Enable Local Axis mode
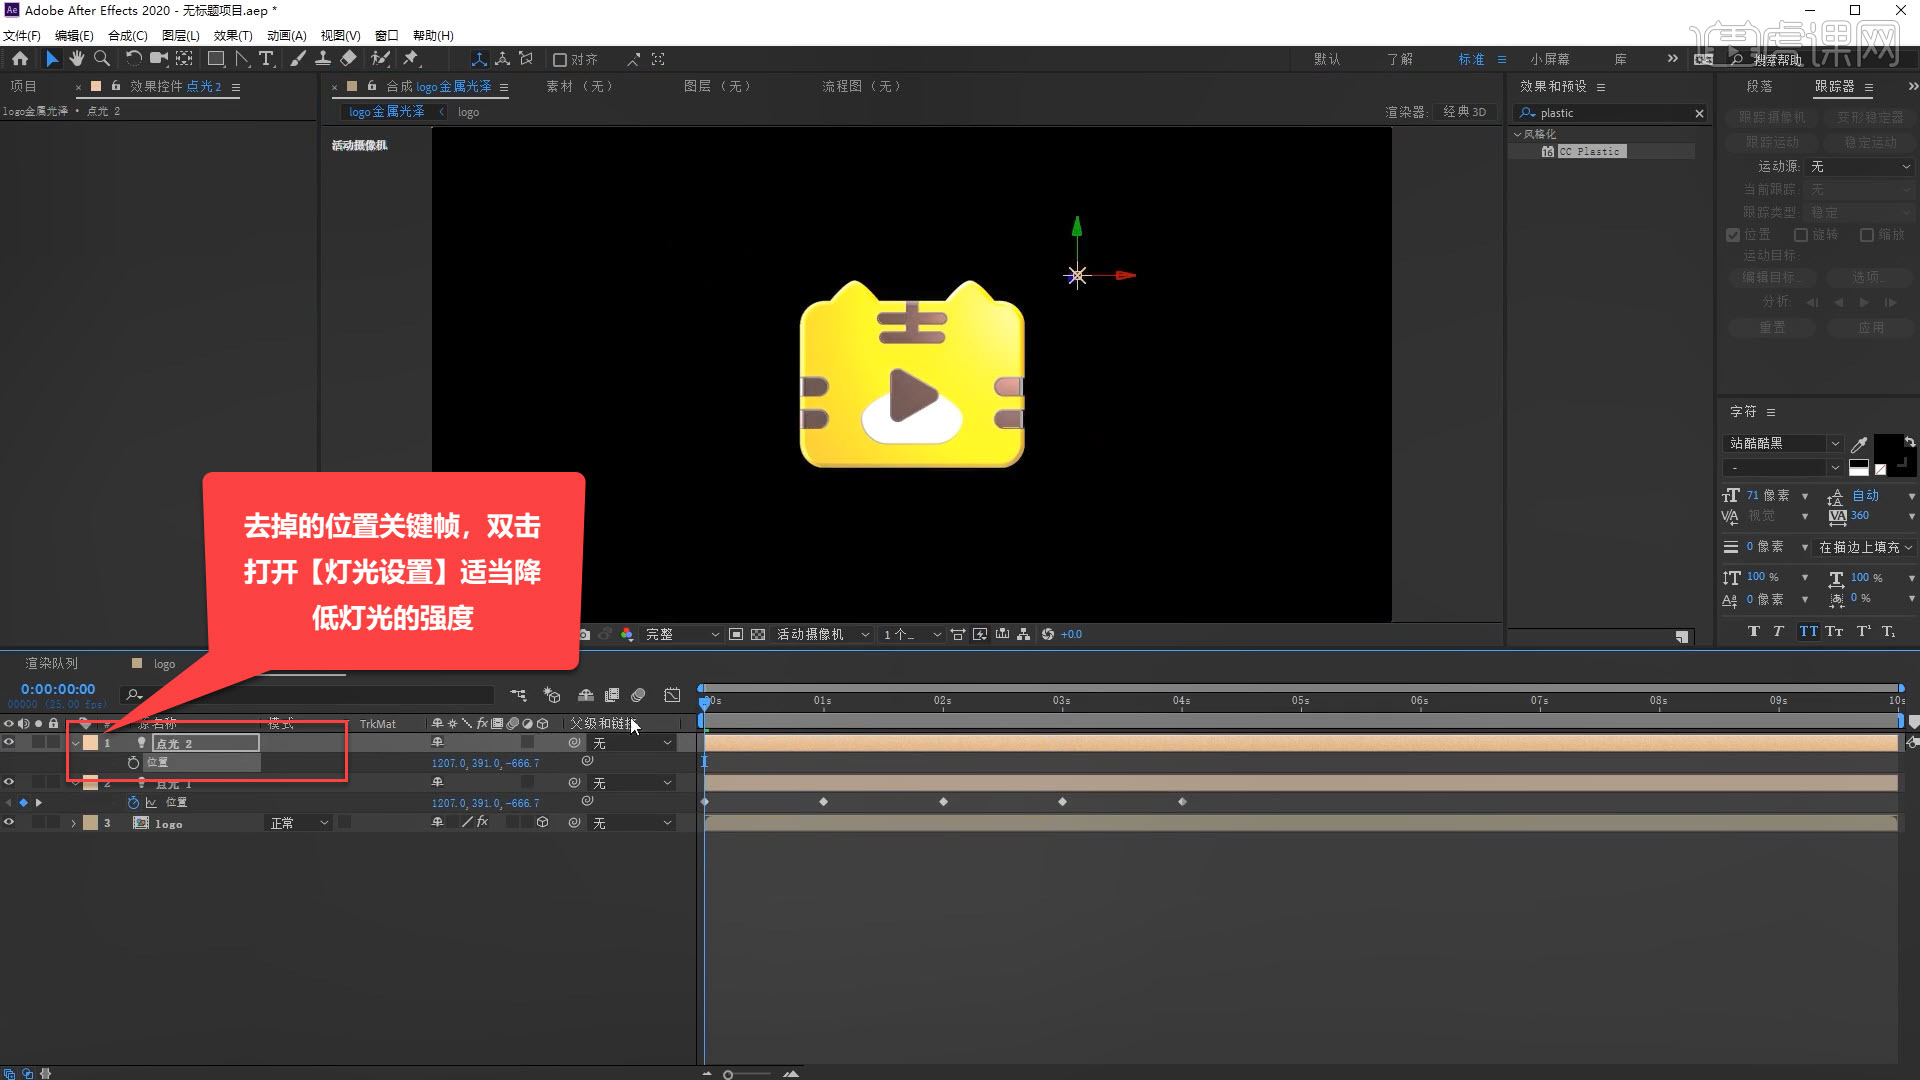The width and height of the screenshot is (1920, 1080). coord(479,59)
